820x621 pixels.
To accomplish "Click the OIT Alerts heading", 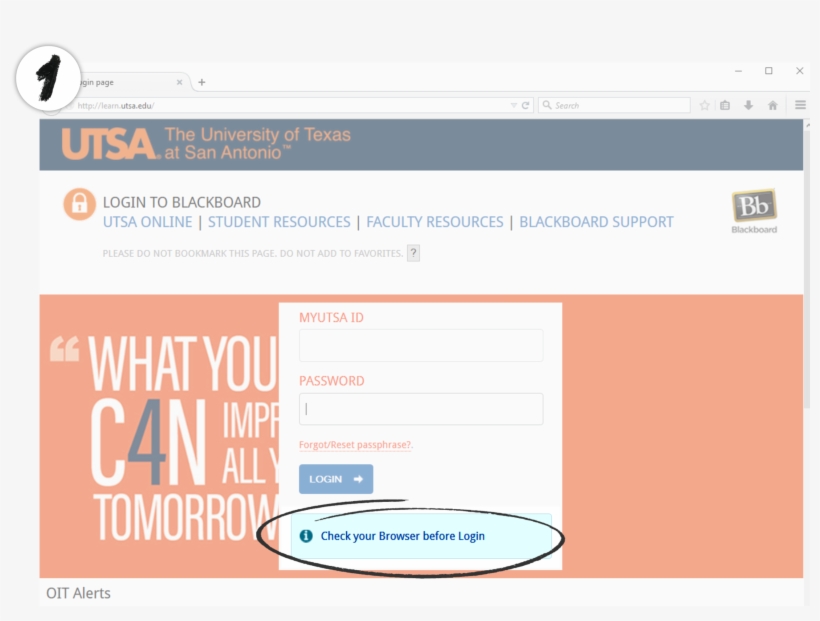I will click(78, 593).
